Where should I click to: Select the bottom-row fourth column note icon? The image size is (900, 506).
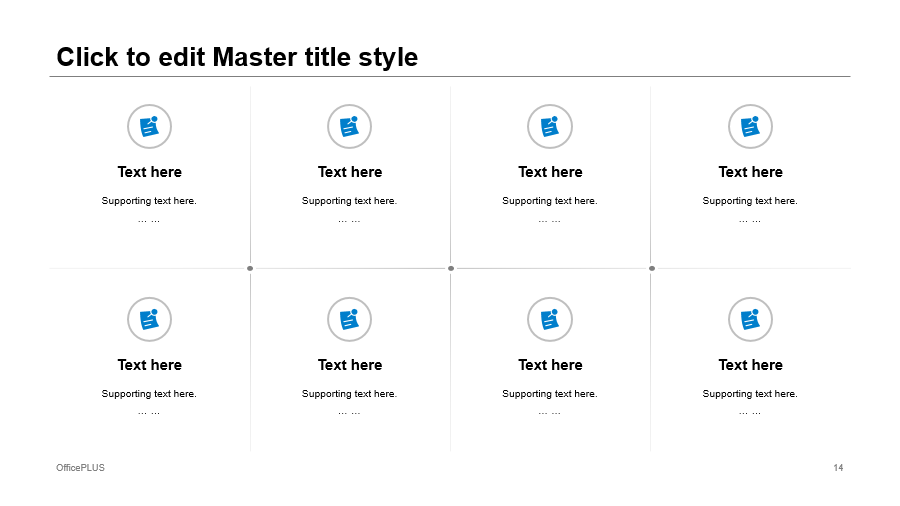tap(750, 320)
